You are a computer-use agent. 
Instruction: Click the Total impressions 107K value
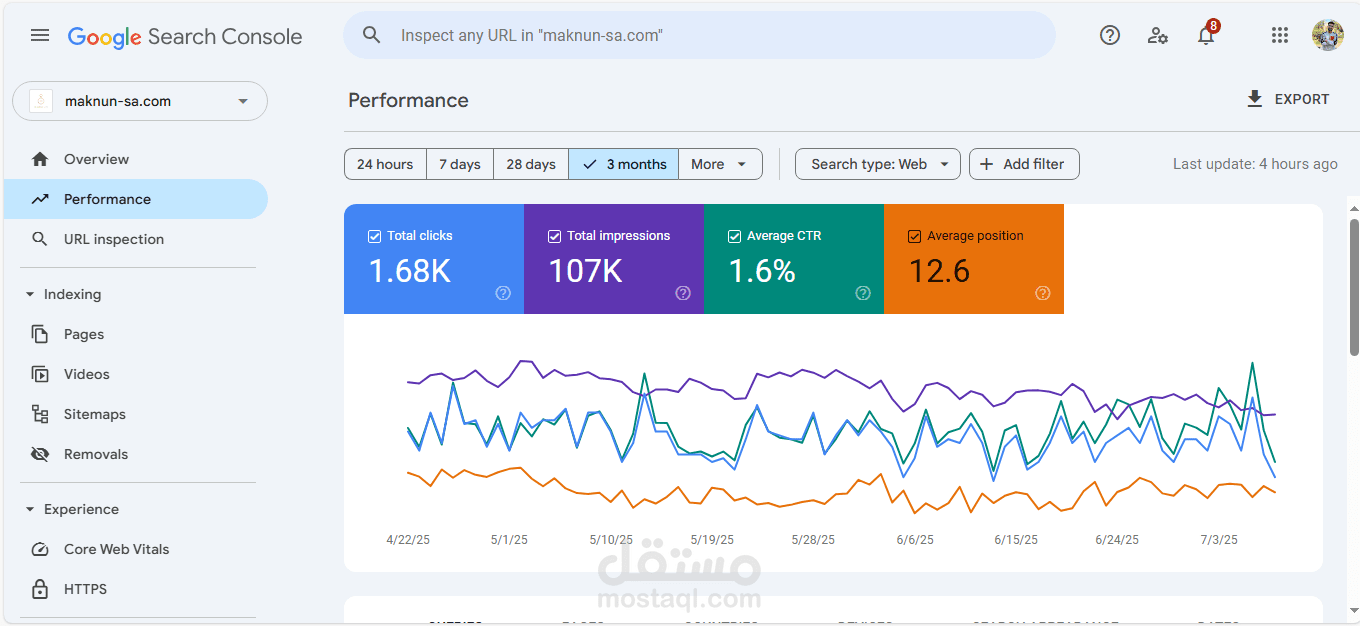point(585,270)
